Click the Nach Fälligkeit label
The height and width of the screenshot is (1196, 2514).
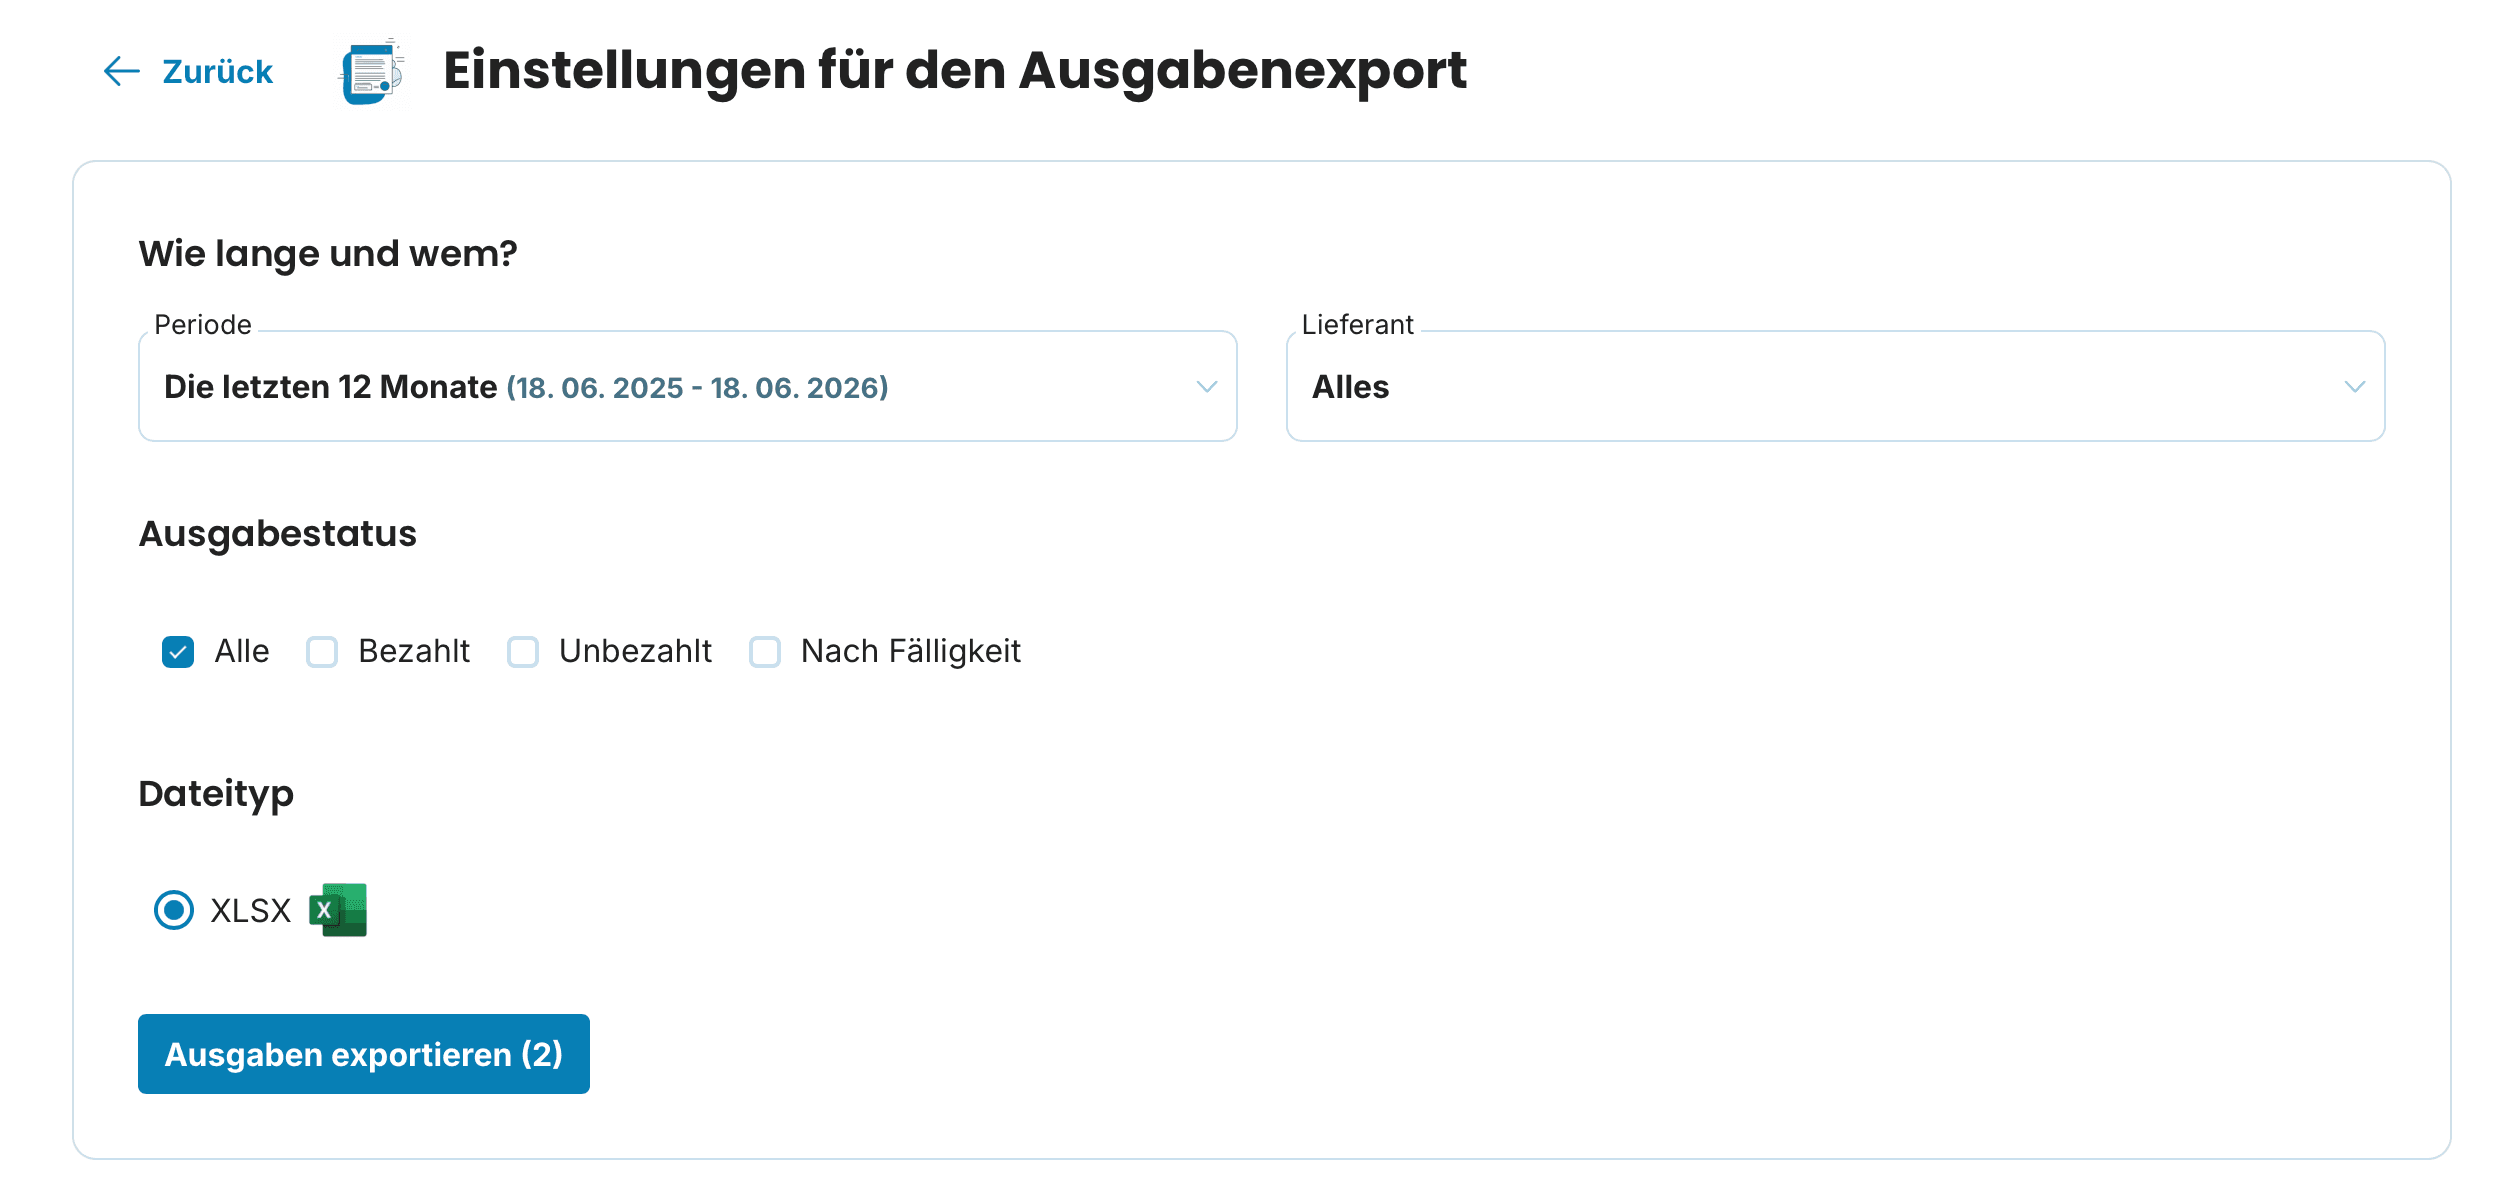[x=911, y=651]
